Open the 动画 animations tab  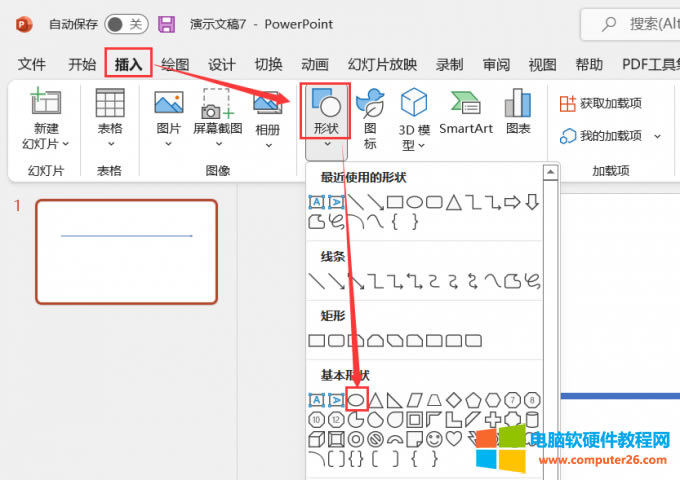(315, 64)
